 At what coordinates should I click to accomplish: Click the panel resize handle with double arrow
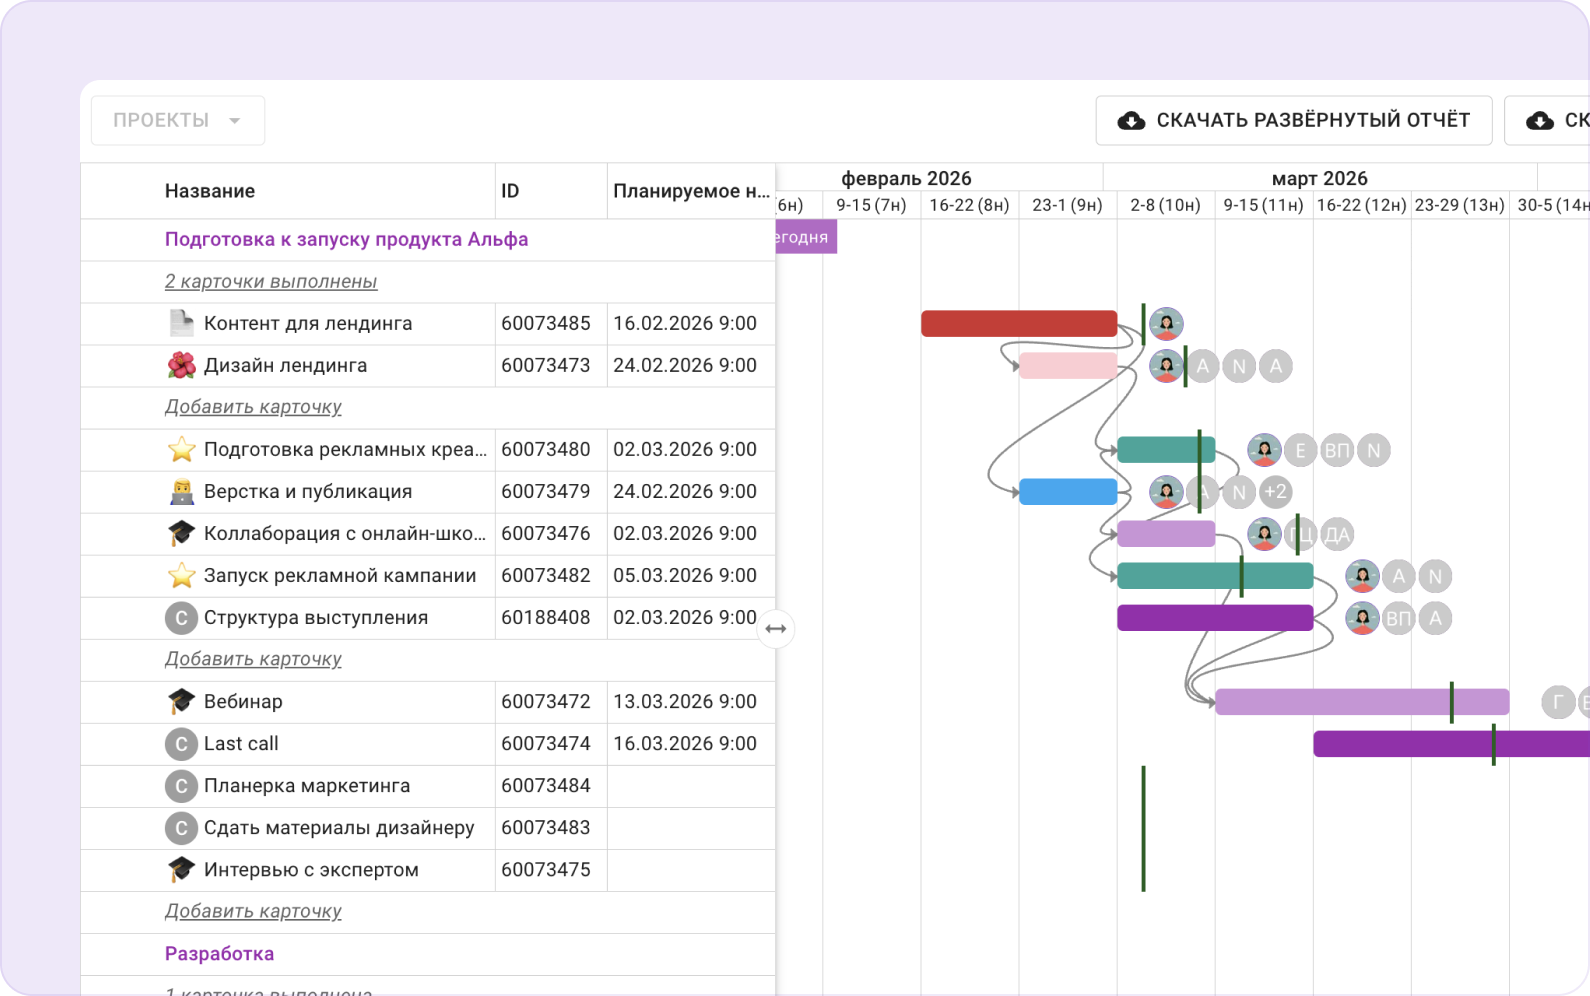[x=776, y=629]
